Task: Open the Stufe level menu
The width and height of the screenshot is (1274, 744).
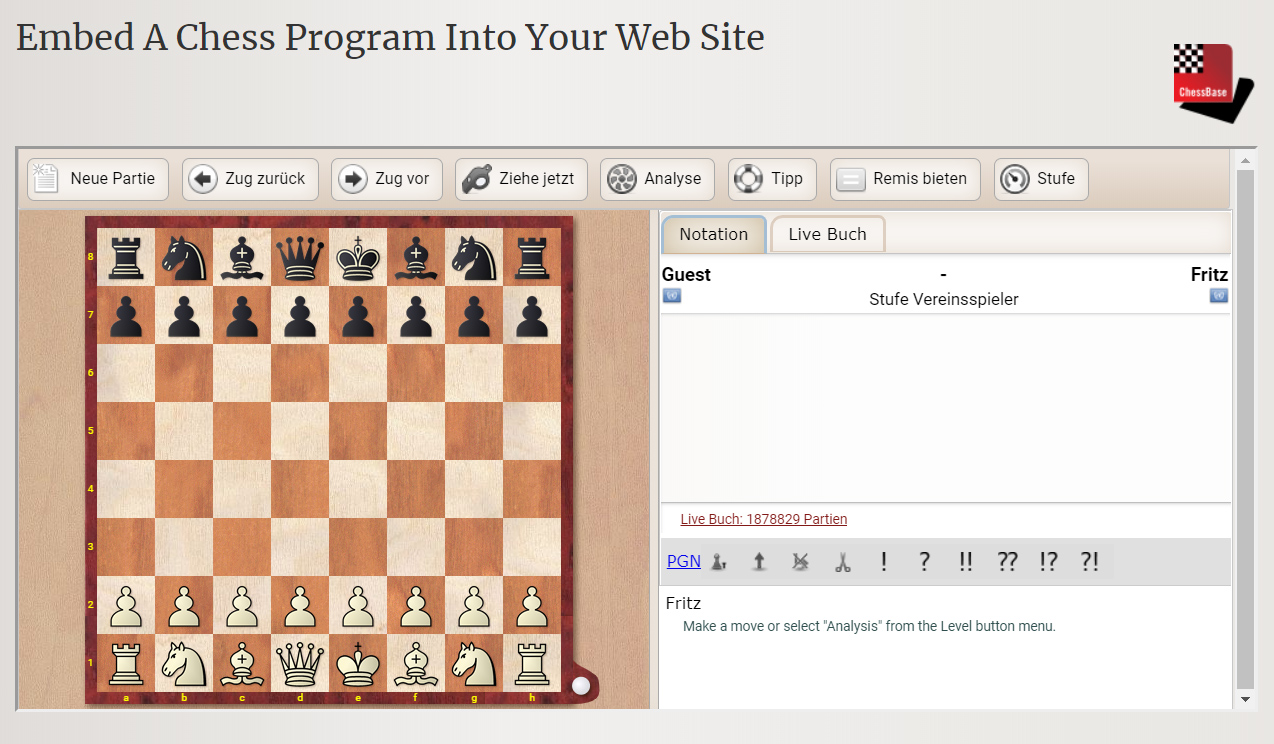Action: (1040, 179)
